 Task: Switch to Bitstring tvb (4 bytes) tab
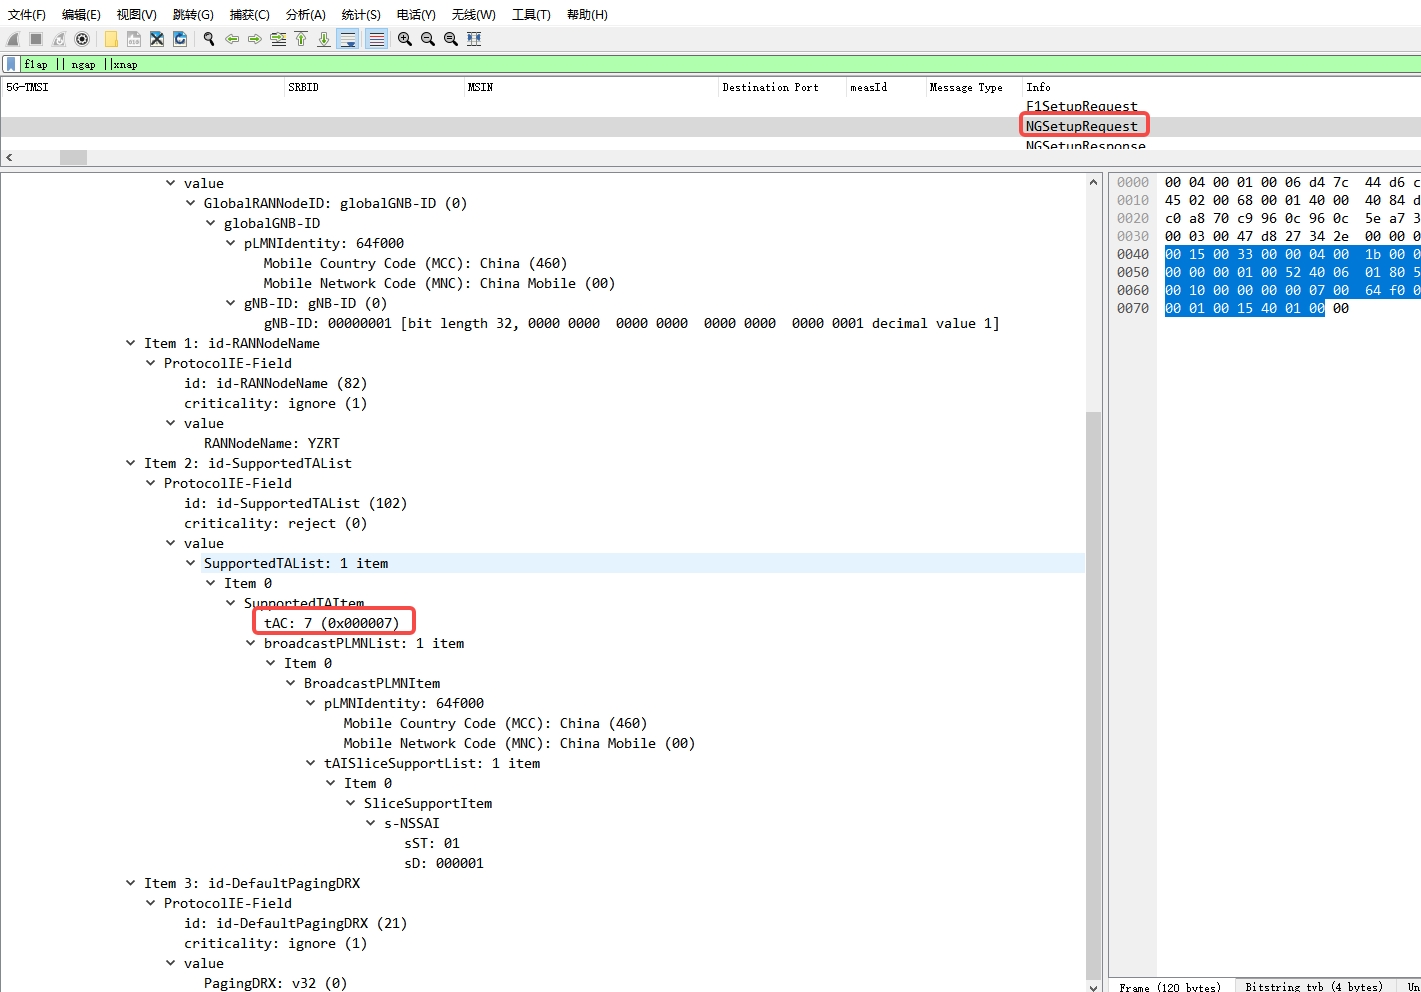click(x=1314, y=986)
